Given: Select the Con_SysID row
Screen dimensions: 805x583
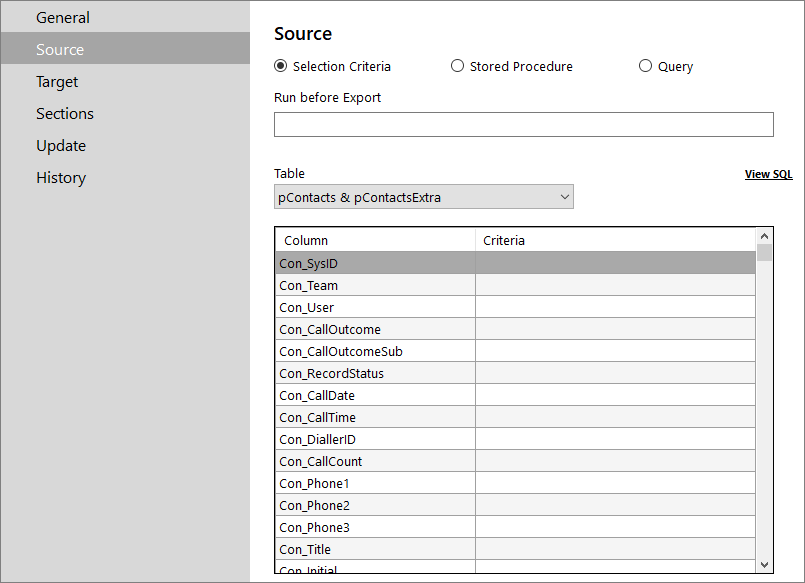Looking at the screenshot, I should tap(515, 263).
